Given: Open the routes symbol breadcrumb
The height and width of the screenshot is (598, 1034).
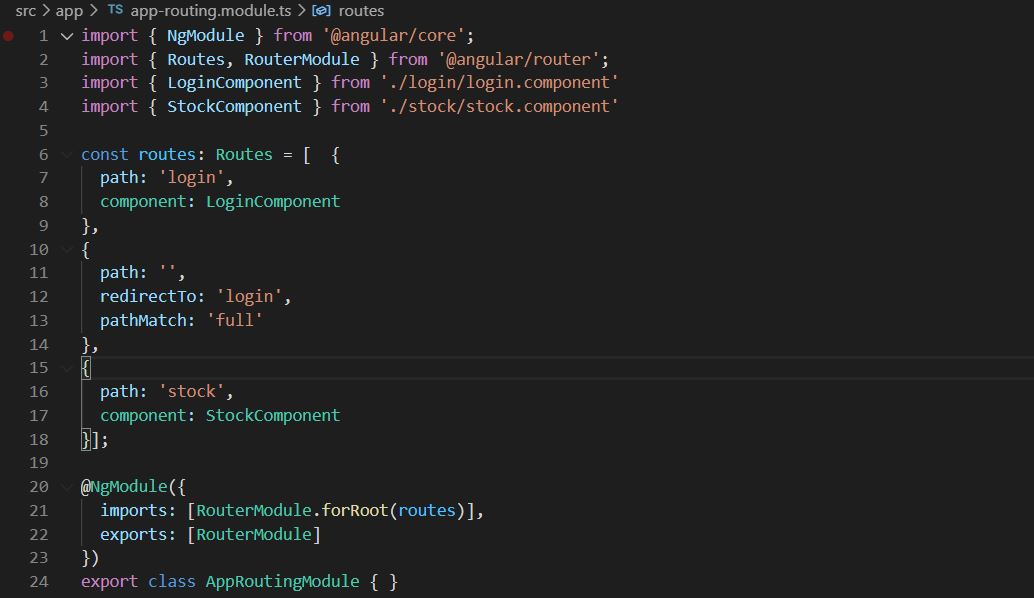Looking at the screenshot, I should 361,11.
